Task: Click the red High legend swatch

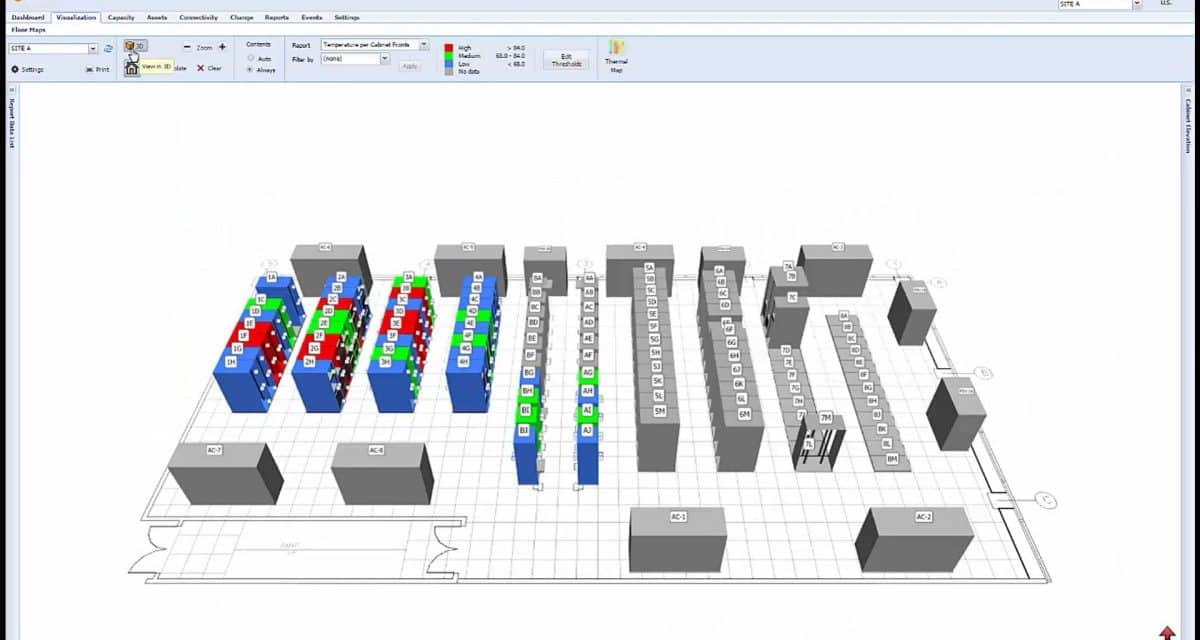Action: (448, 48)
